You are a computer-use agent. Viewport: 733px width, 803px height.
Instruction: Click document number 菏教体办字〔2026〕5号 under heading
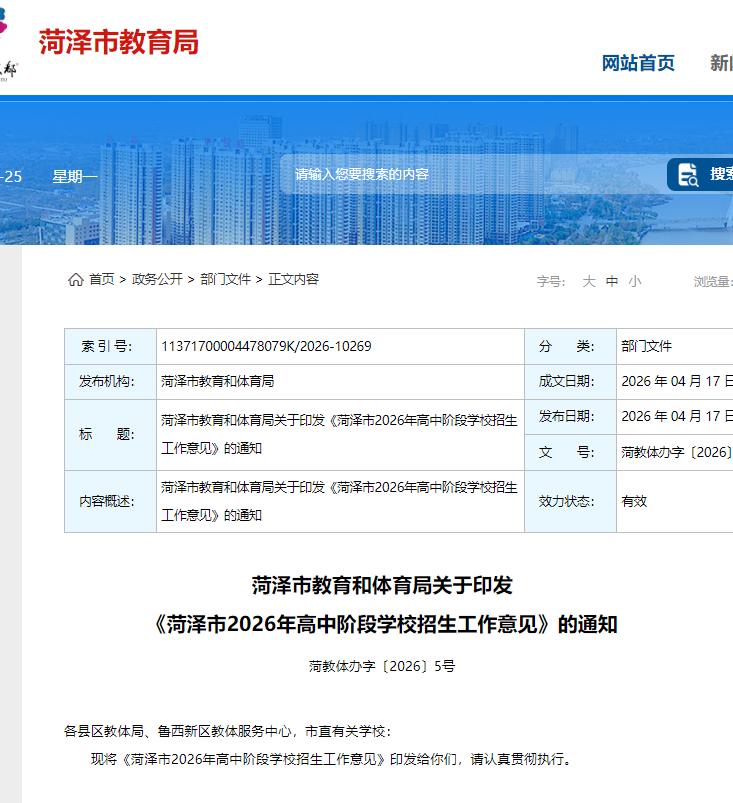coord(382,666)
